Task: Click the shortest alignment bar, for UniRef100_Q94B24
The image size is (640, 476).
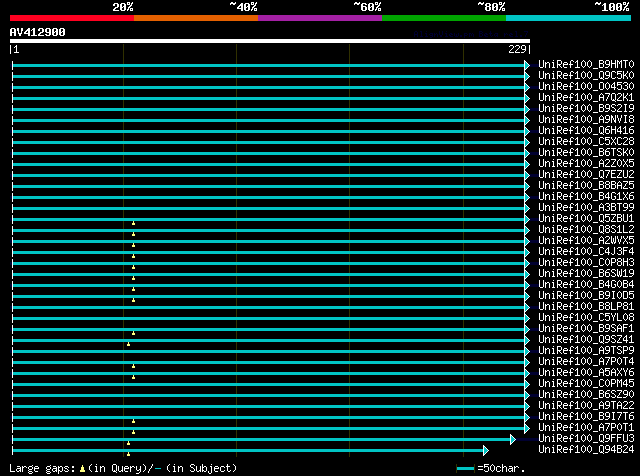Action: (250, 450)
